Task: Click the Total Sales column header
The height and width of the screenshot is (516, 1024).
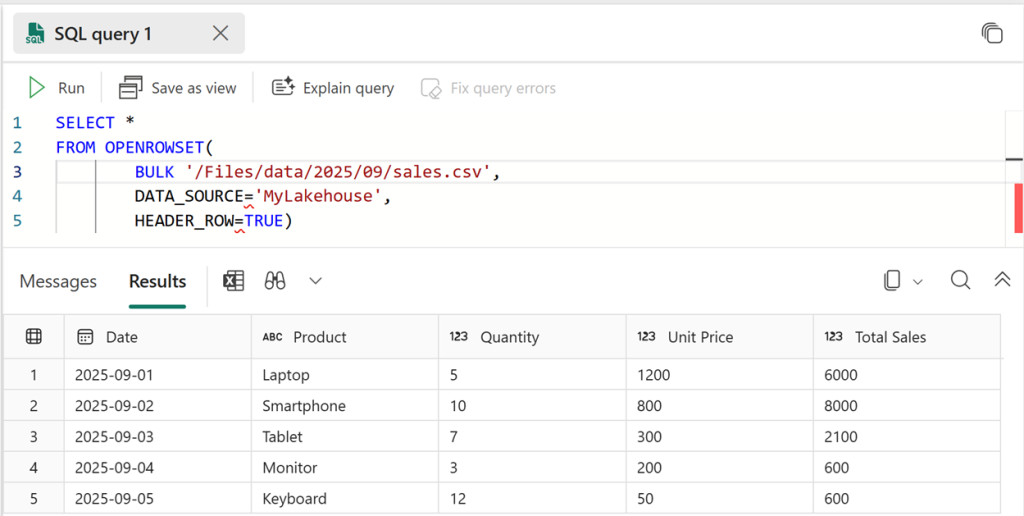Action: click(889, 337)
